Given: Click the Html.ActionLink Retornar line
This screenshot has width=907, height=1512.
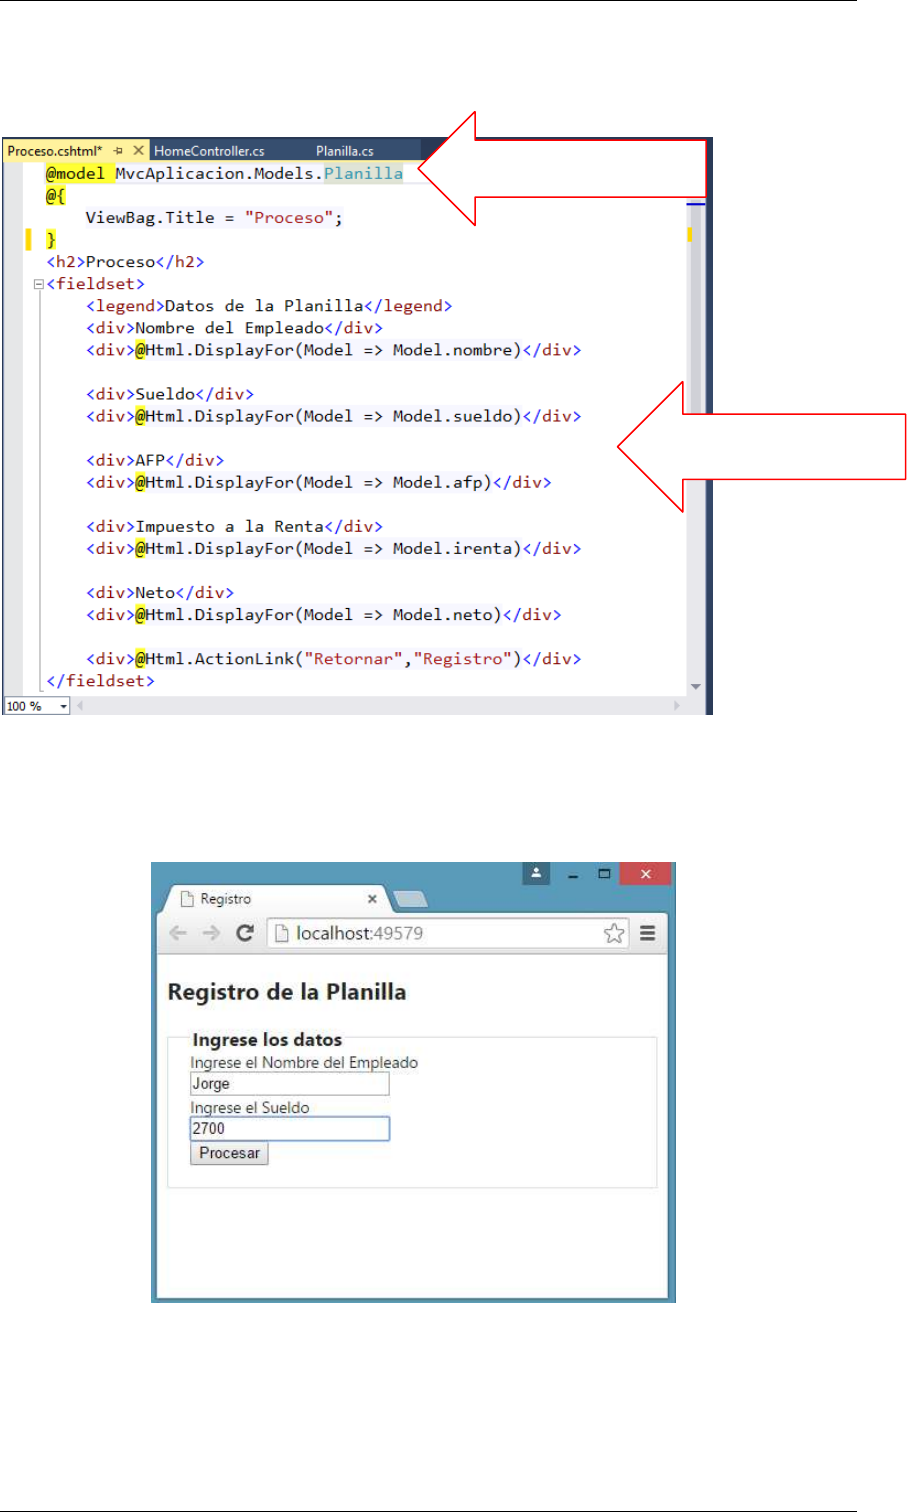Looking at the screenshot, I should [x=333, y=658].
